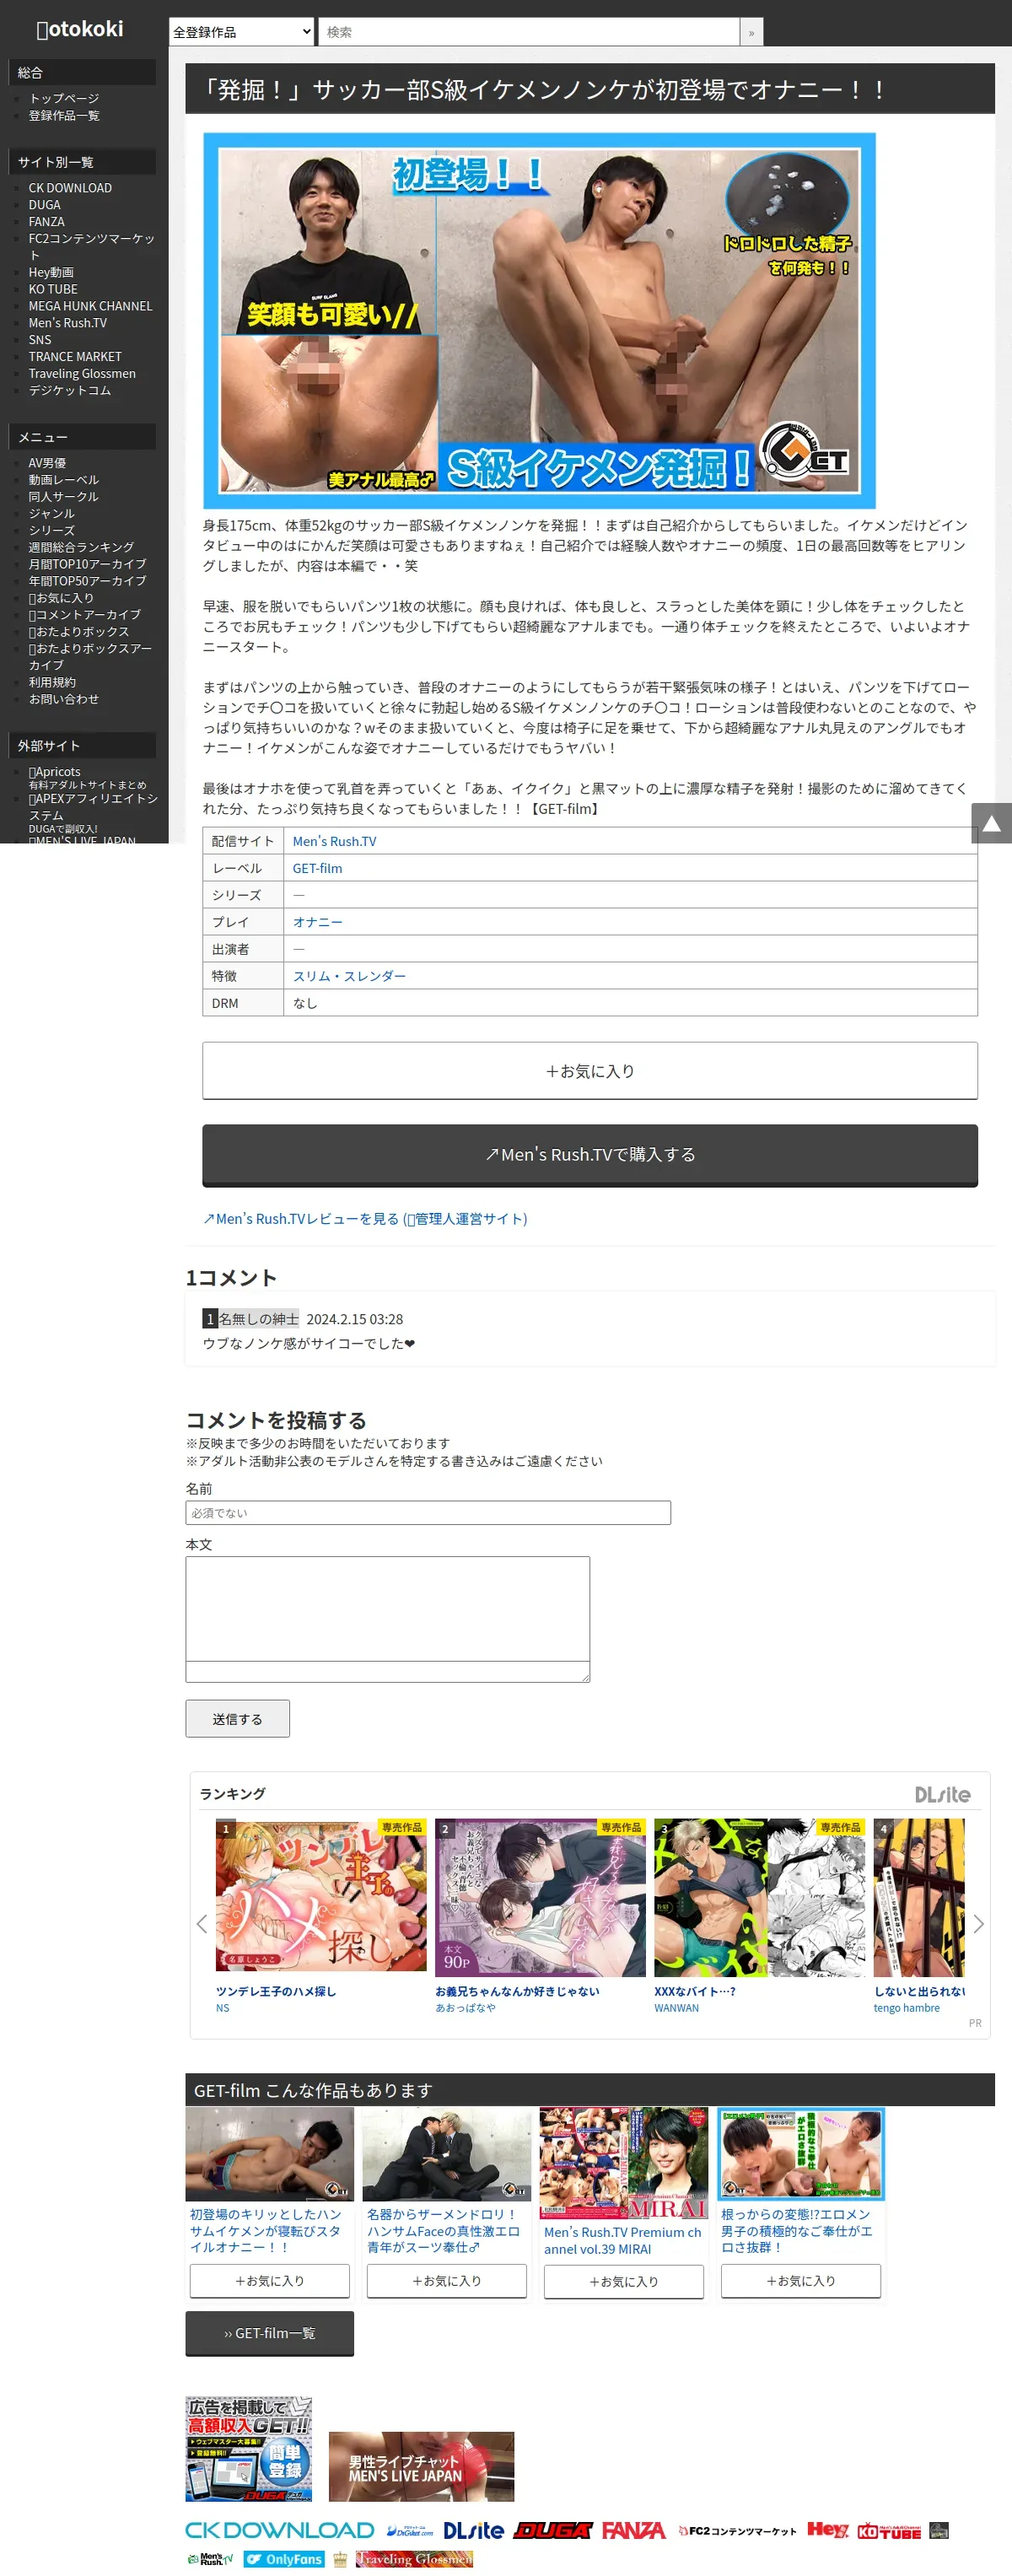Open お問い合わせ in sidebar
1012x2576 pixels.
(64, 699)
